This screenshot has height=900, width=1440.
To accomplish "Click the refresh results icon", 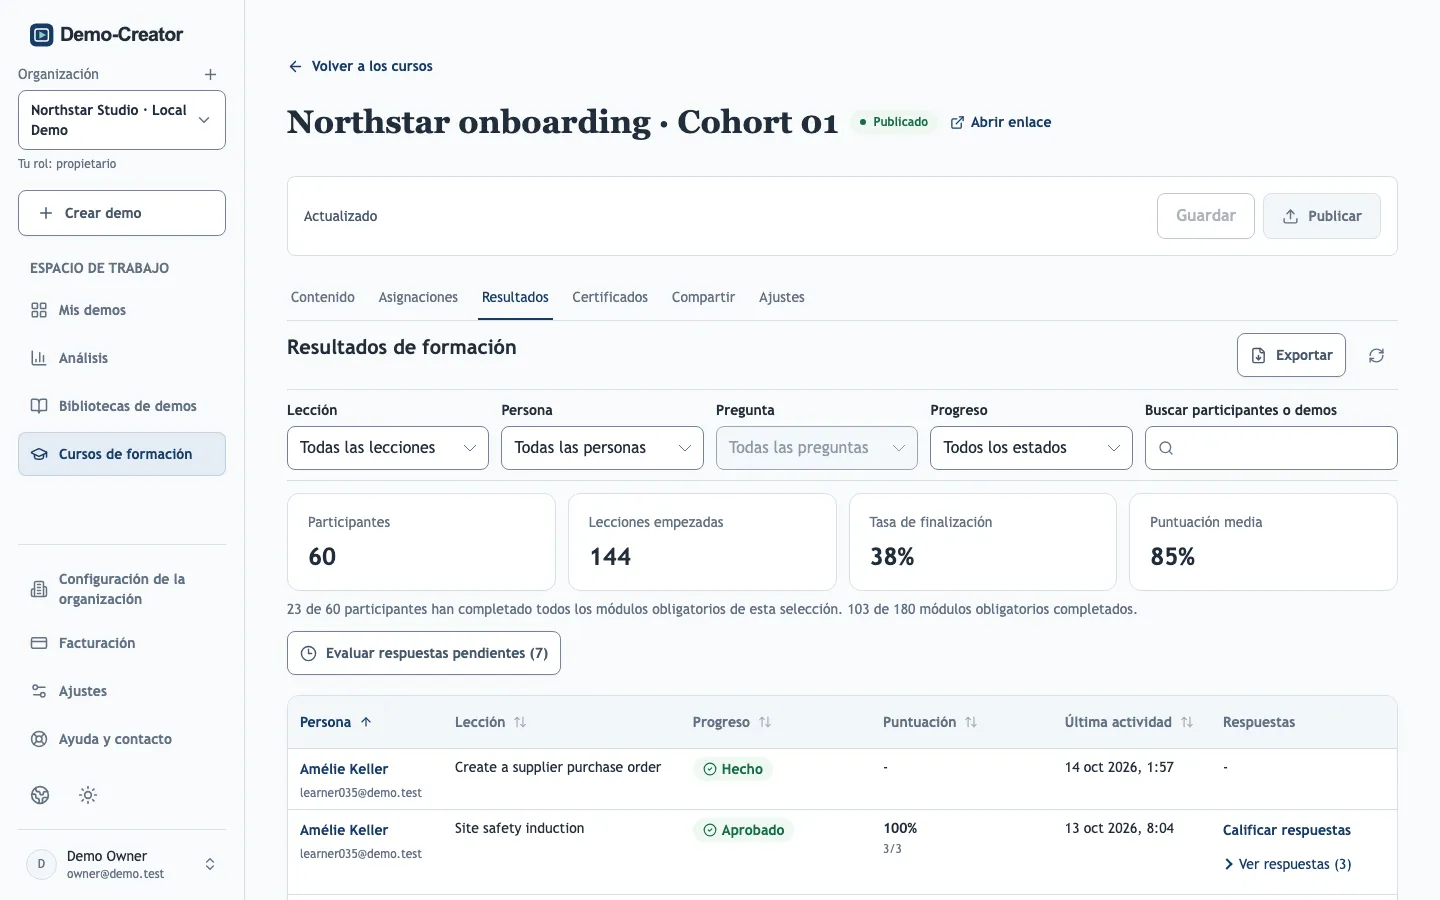I will 1376,356.
